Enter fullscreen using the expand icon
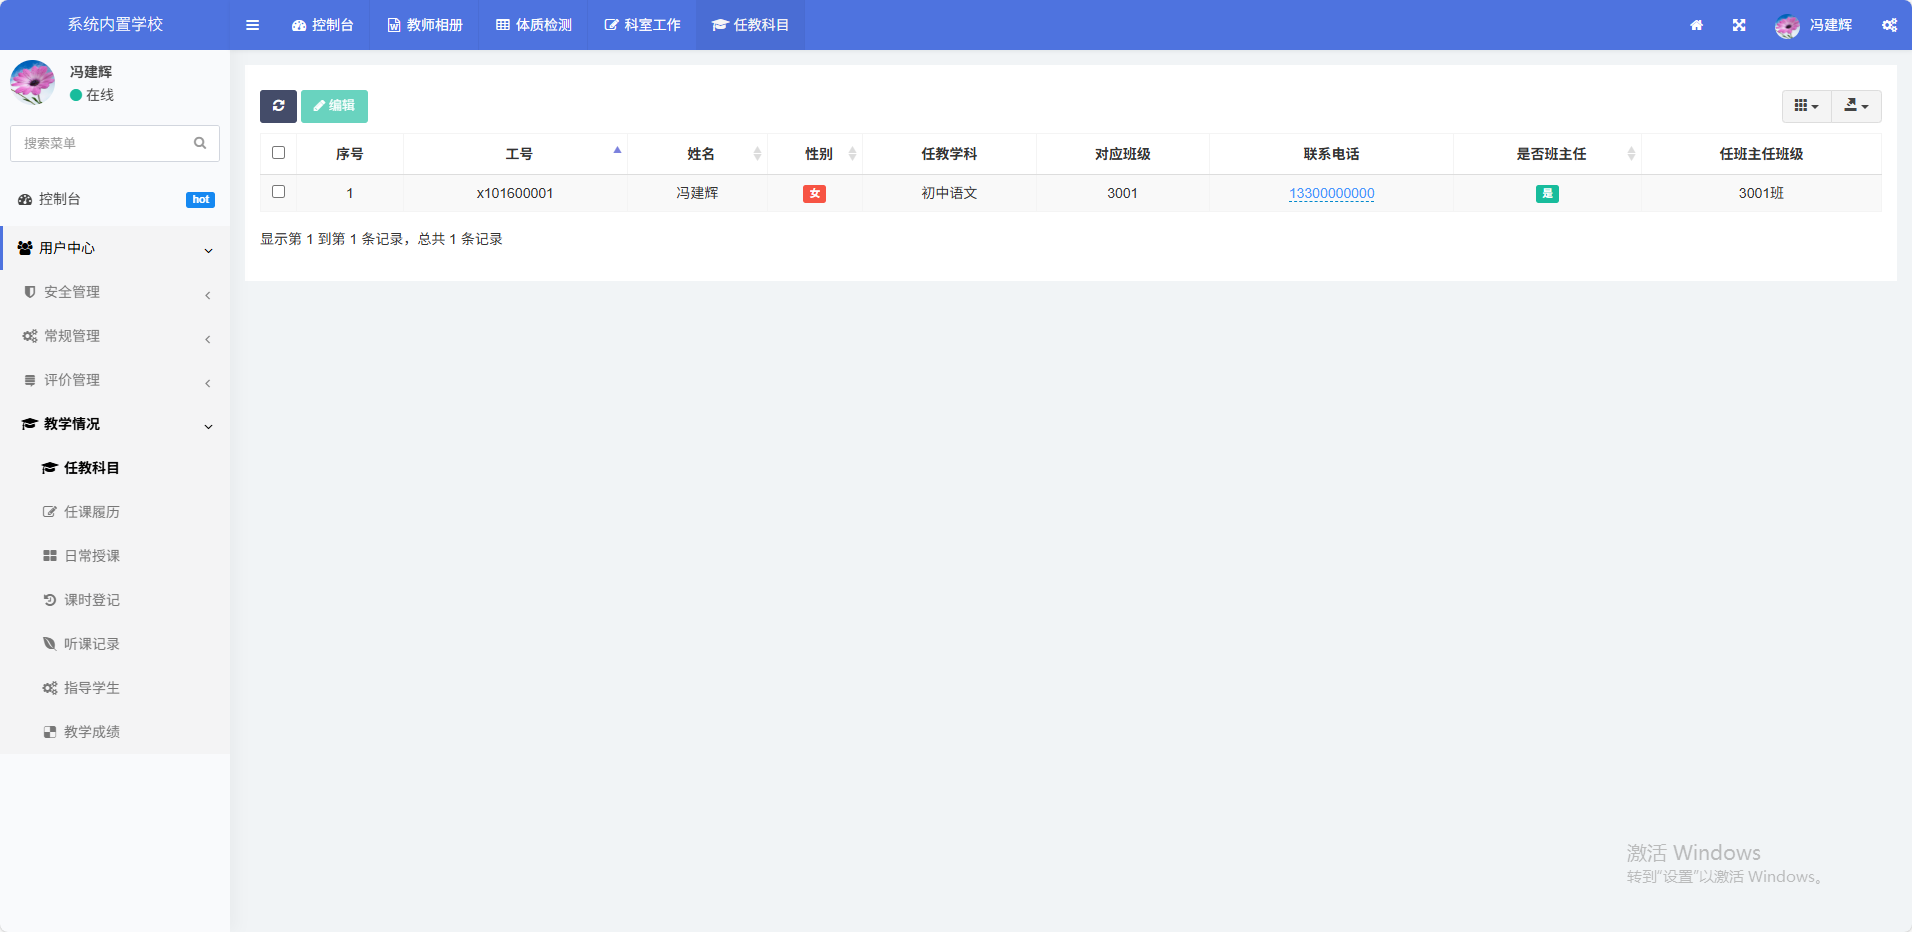 [1739, 25]
